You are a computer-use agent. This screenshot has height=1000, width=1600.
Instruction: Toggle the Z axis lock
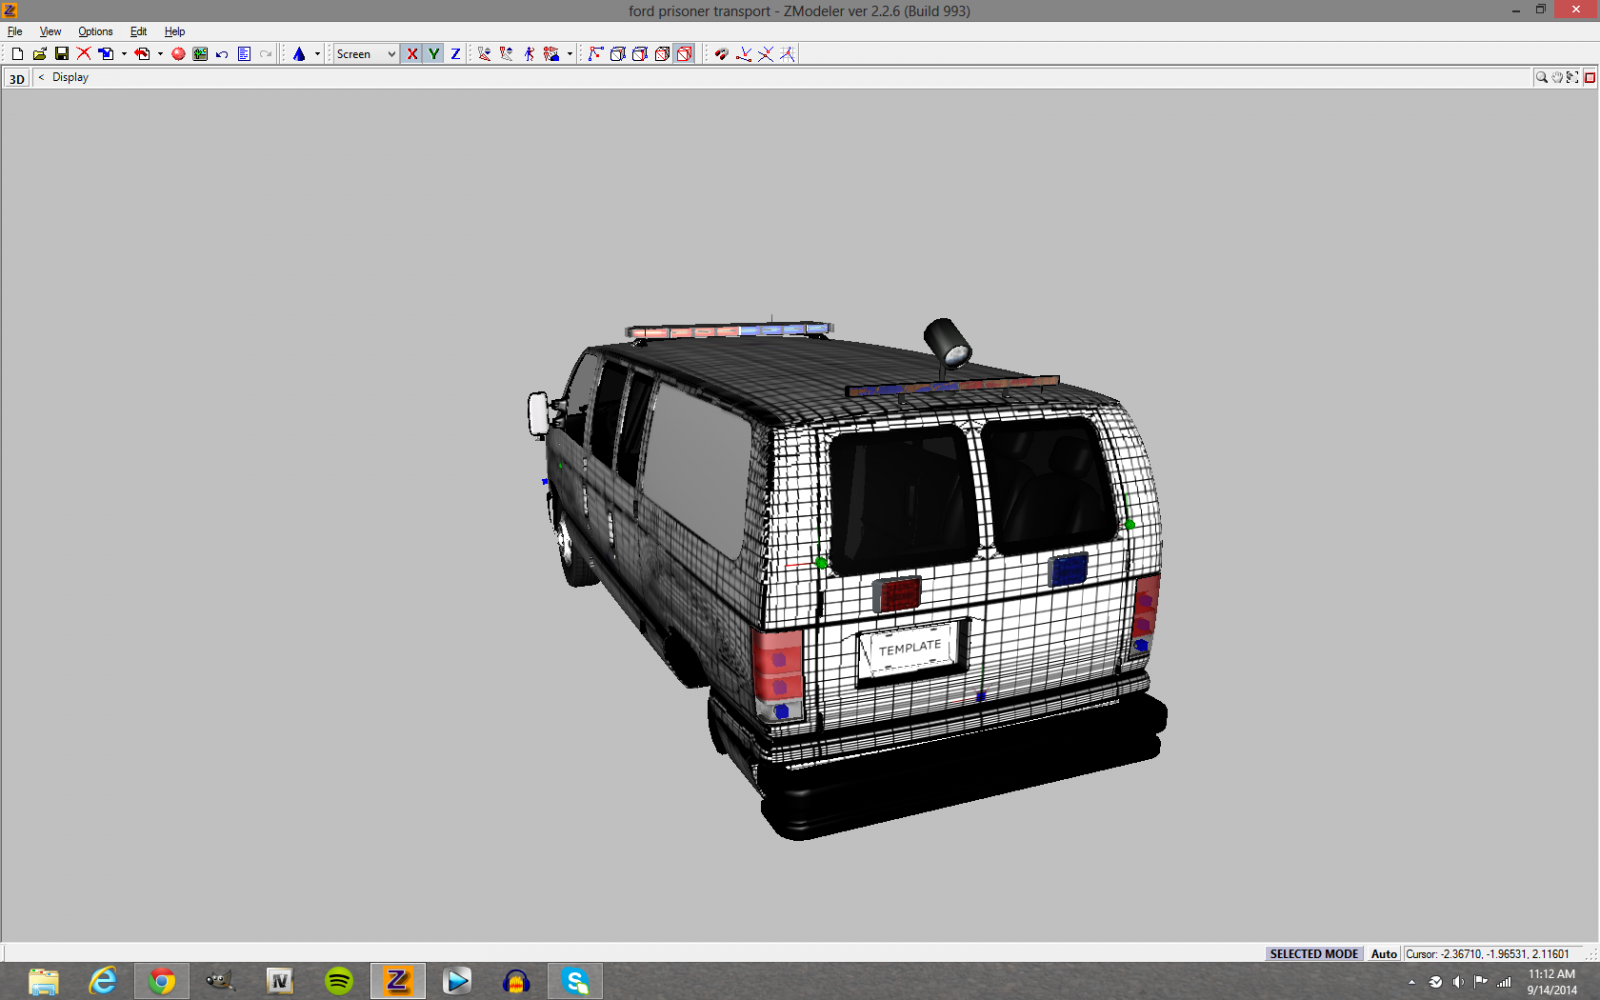(x=456, y=54)
